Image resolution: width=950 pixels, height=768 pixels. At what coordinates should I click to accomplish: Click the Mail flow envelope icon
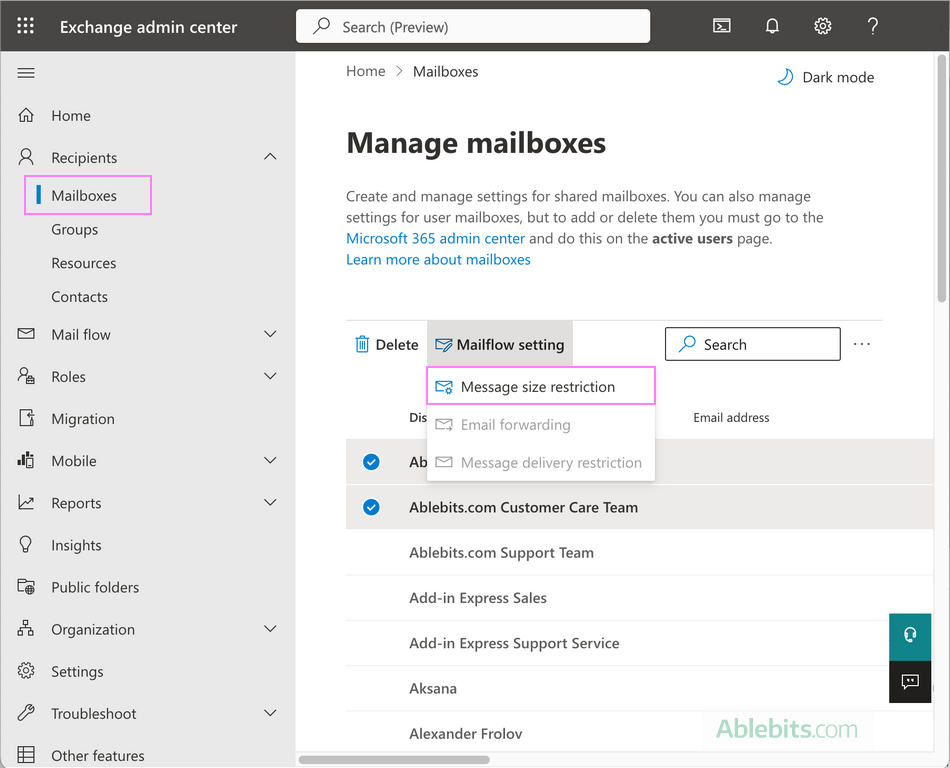click(x=26, y=334)
